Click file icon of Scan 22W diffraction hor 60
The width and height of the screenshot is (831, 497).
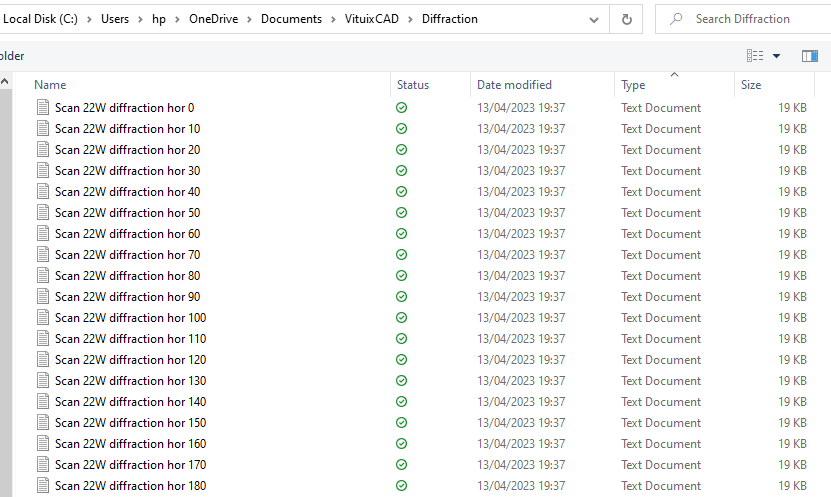click(x=43, y=234)
